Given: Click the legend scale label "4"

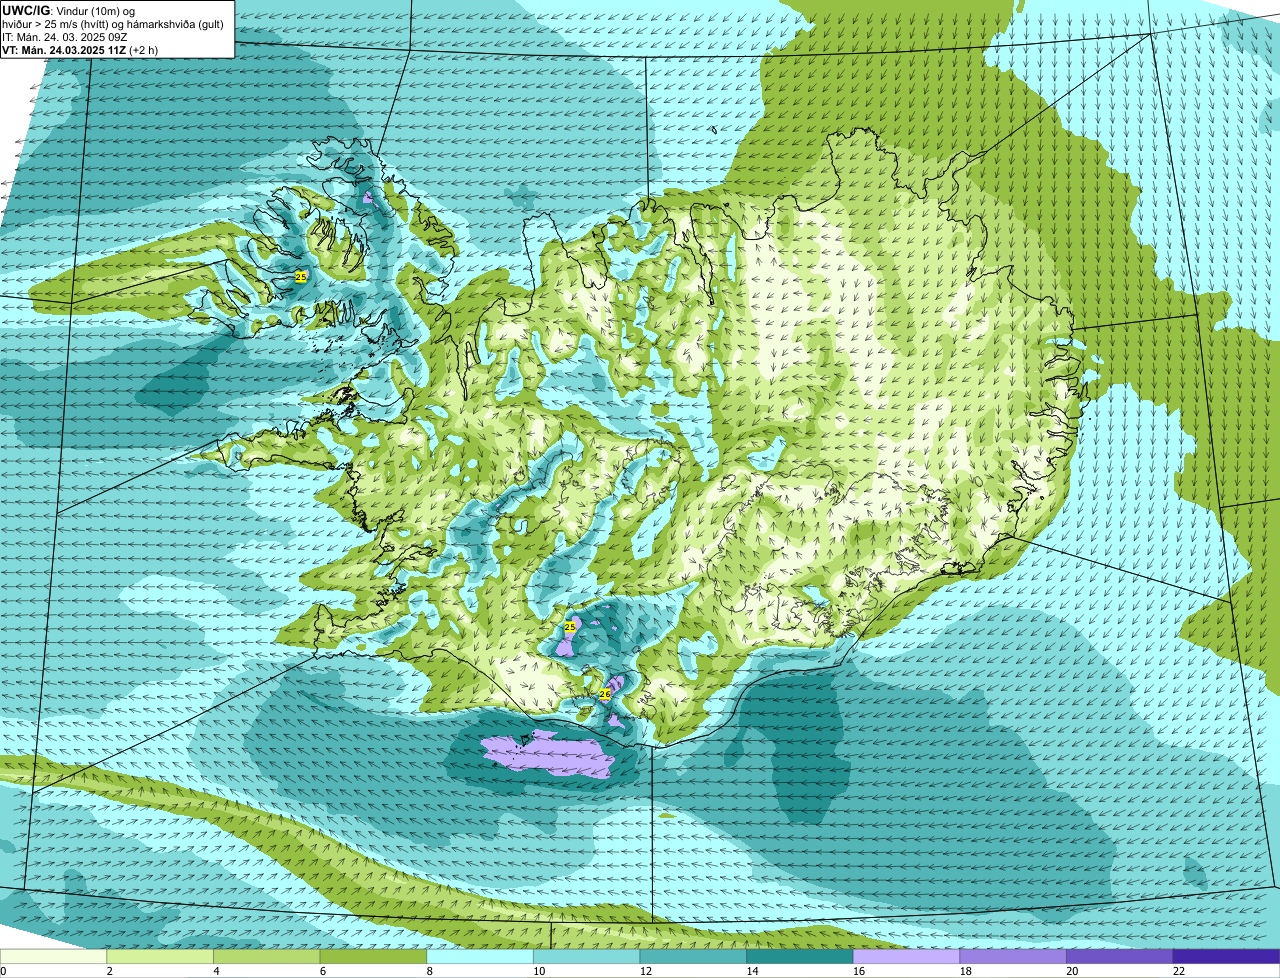Looking at the screenshot, I should 216,971.
